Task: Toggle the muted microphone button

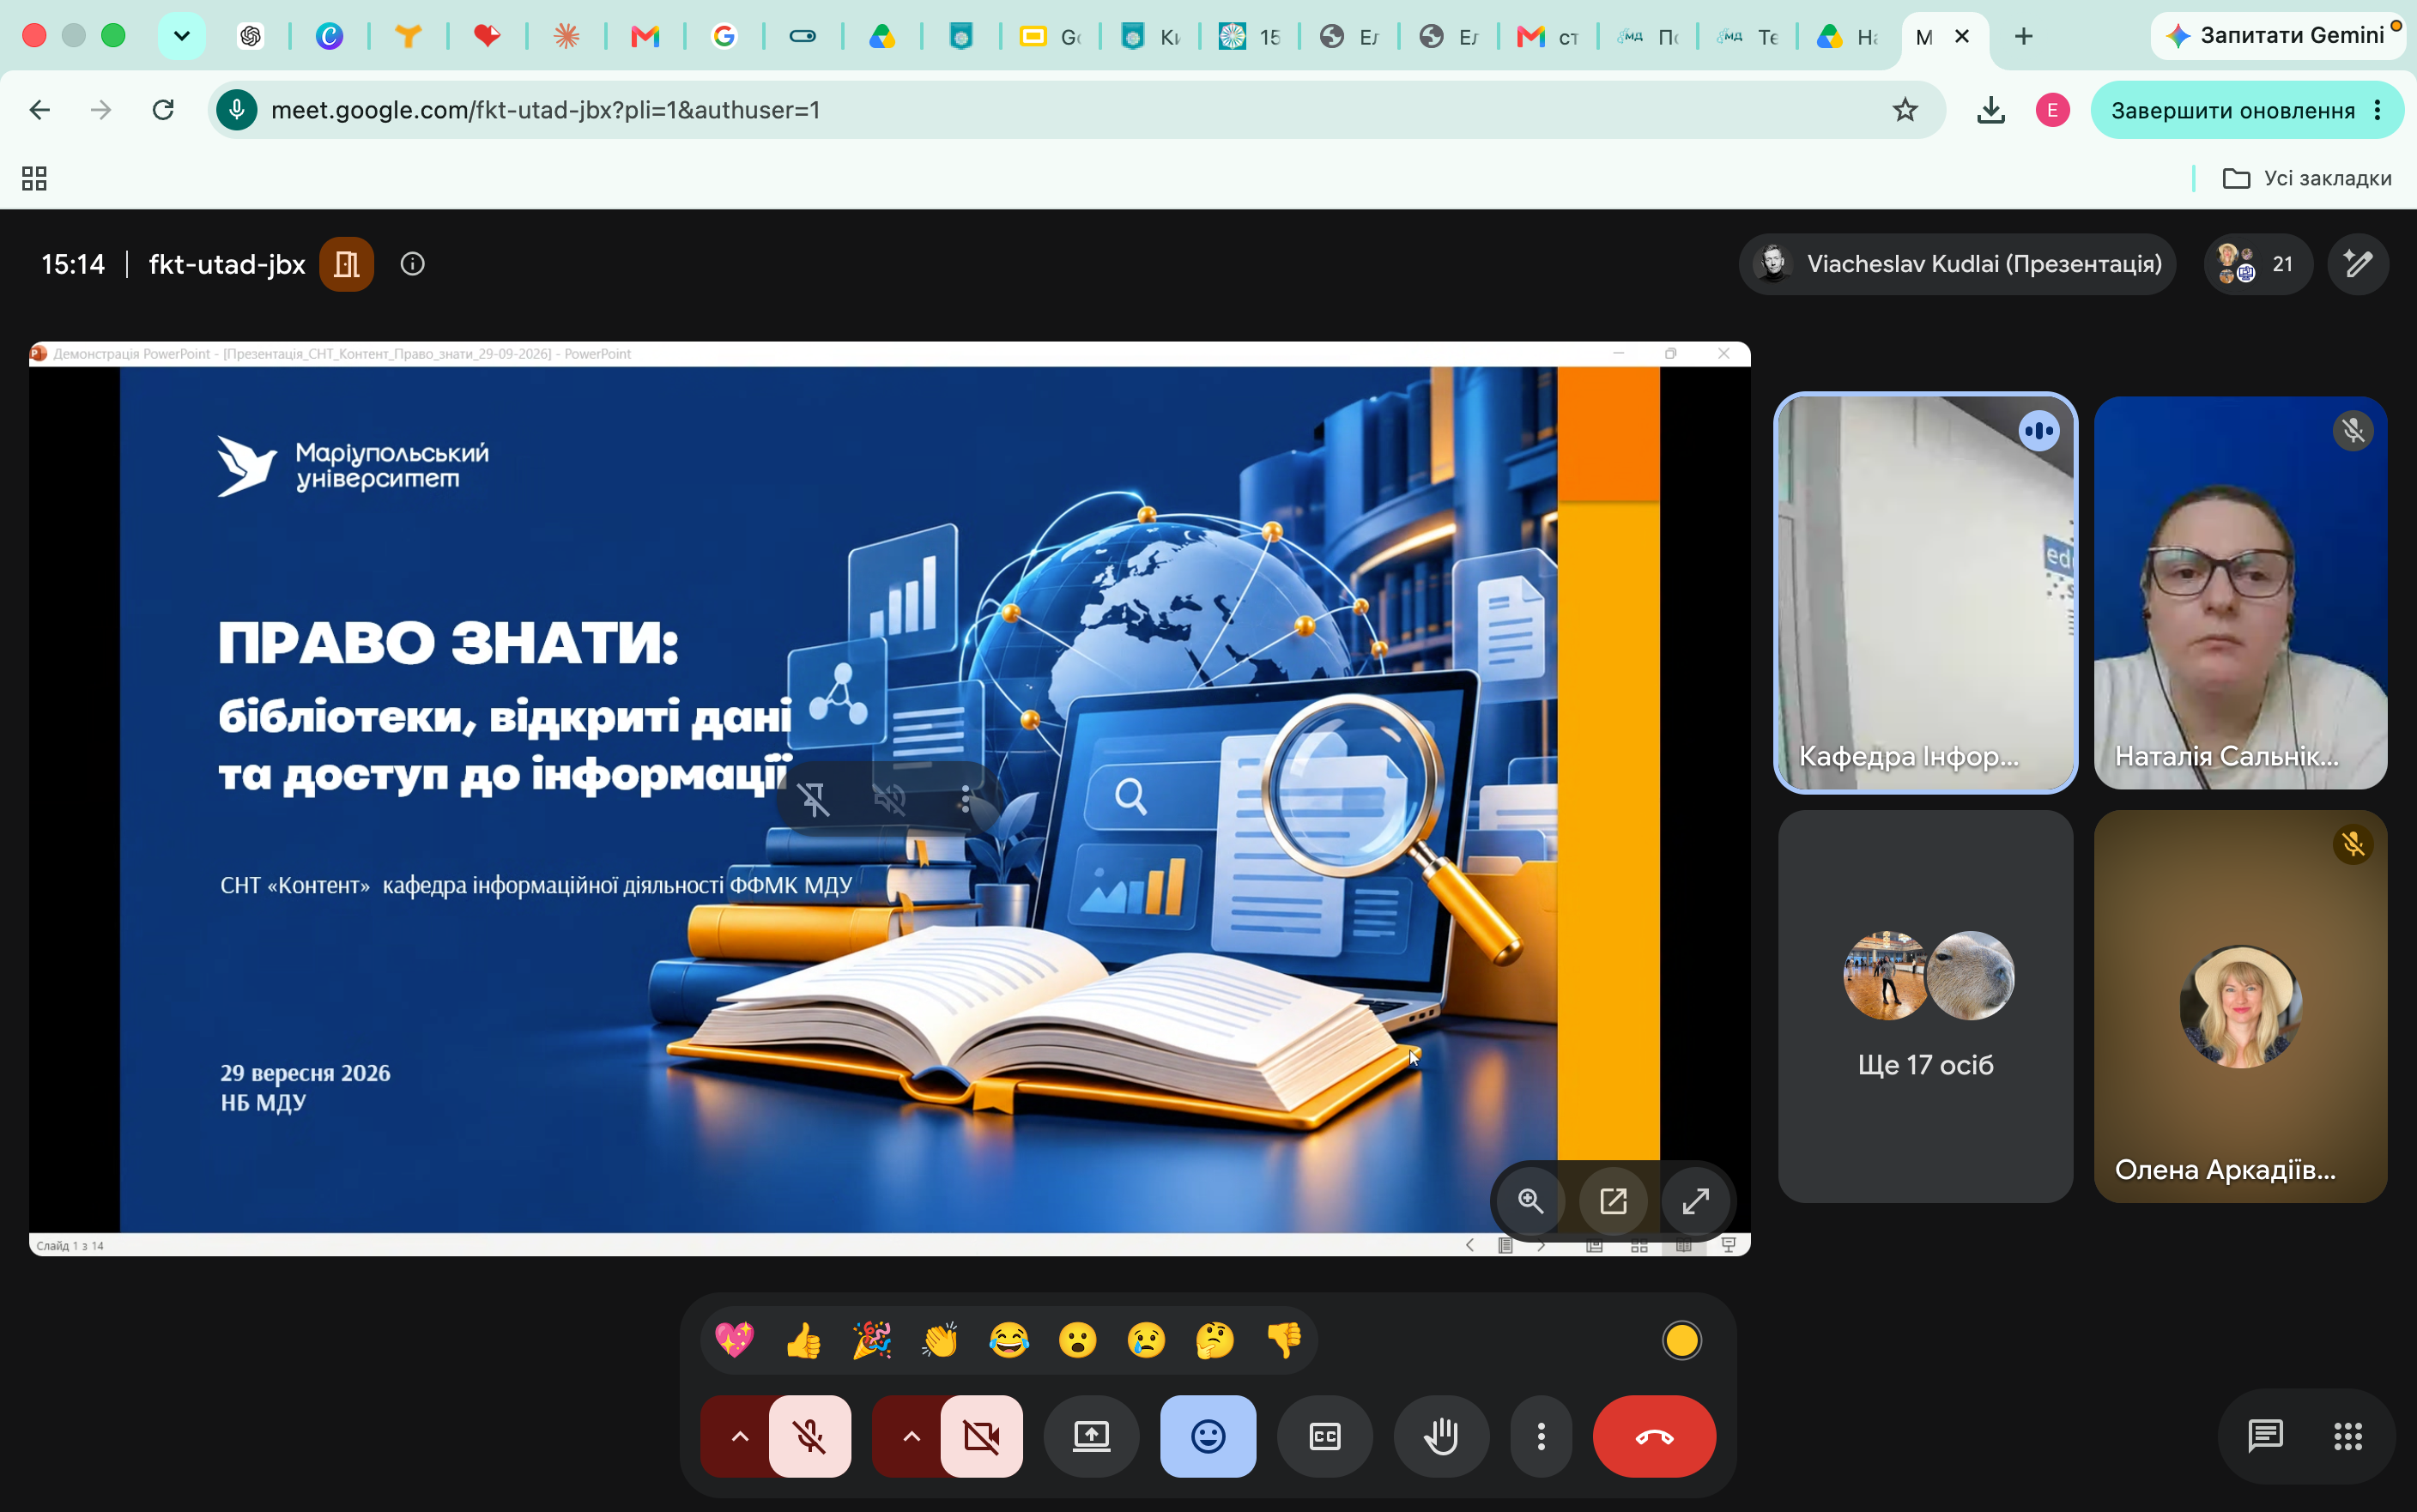Action: pos(809,1437)
